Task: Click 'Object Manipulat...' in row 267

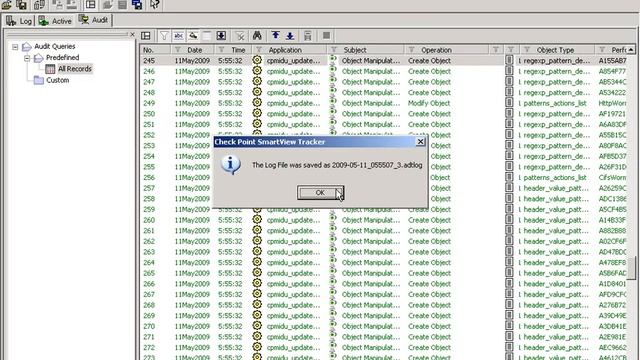Action: pos(371,294)
